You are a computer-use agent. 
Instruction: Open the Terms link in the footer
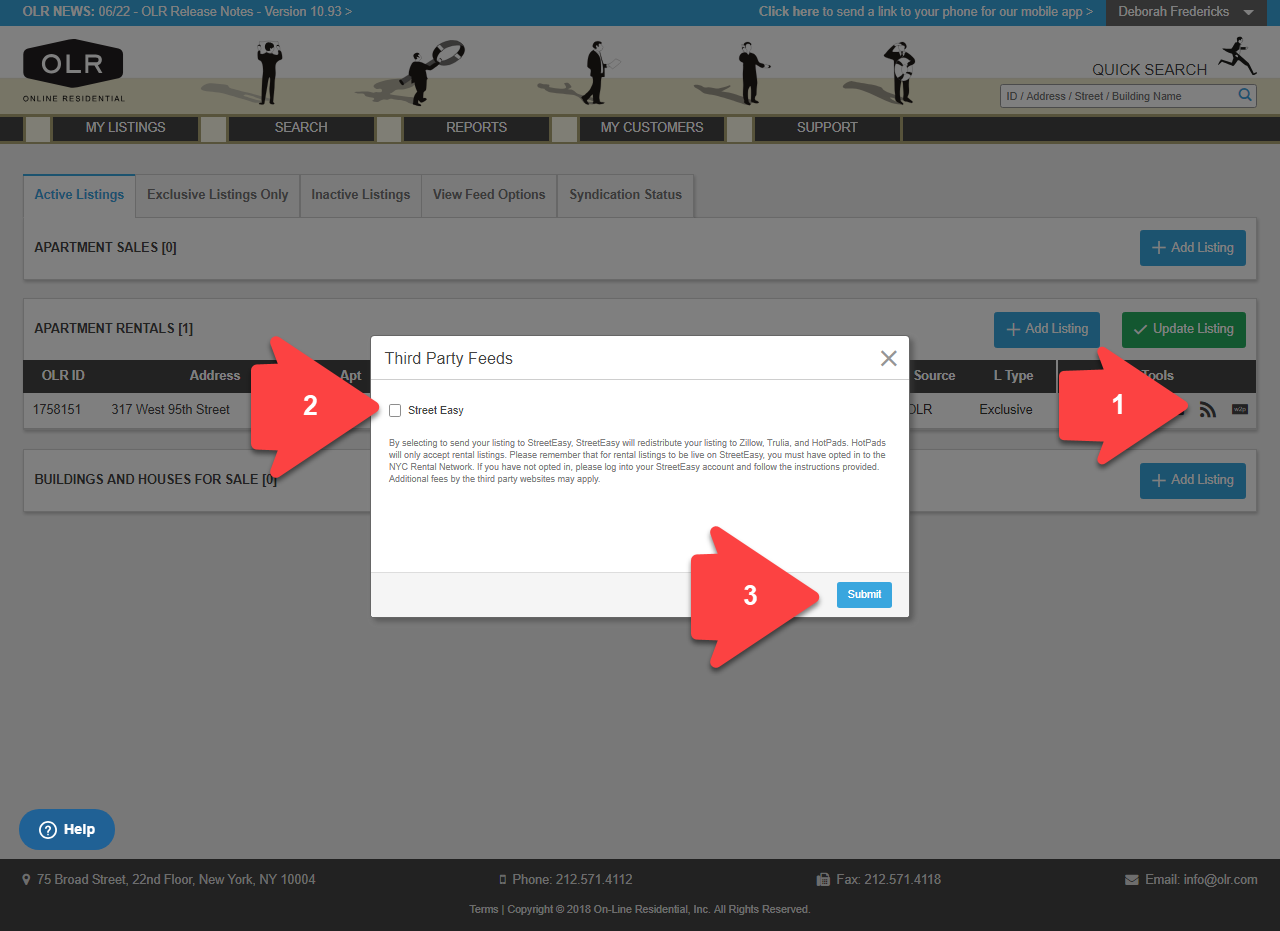[x=484, y=909]
